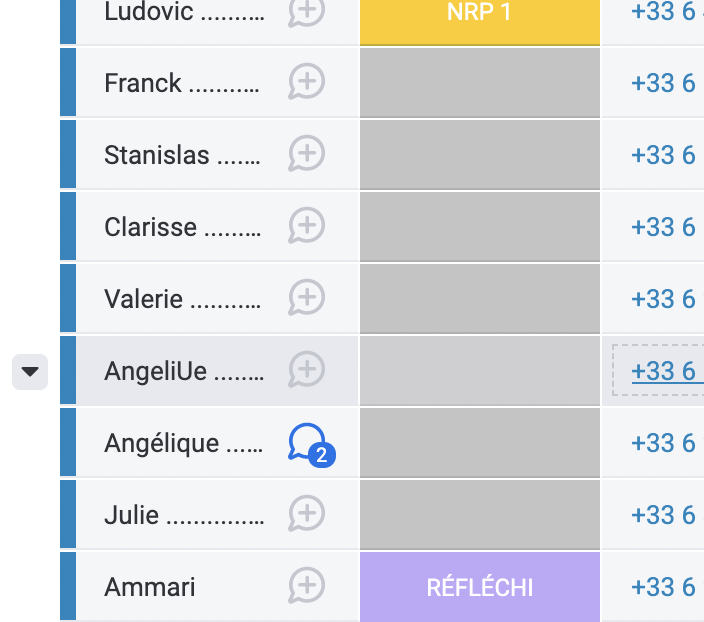Click the blank status cell for Stanislas
Viewport: 704px width, 622px height.
[x=480, y=155]
